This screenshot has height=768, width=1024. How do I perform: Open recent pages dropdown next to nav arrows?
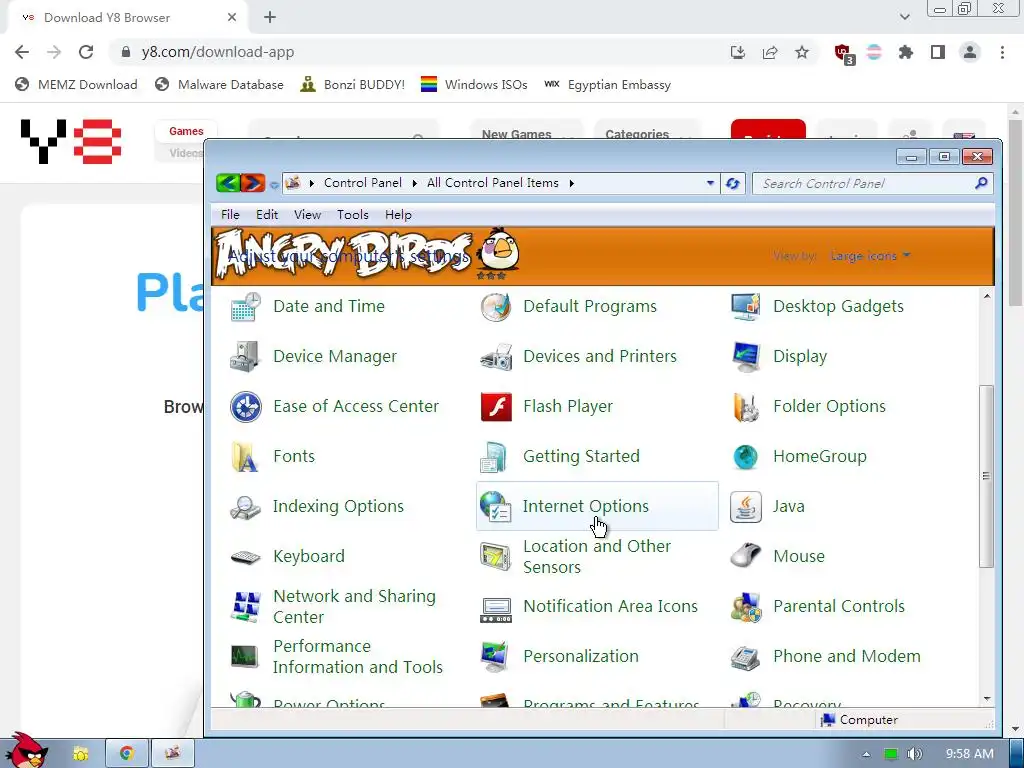(x=274, y=185)
